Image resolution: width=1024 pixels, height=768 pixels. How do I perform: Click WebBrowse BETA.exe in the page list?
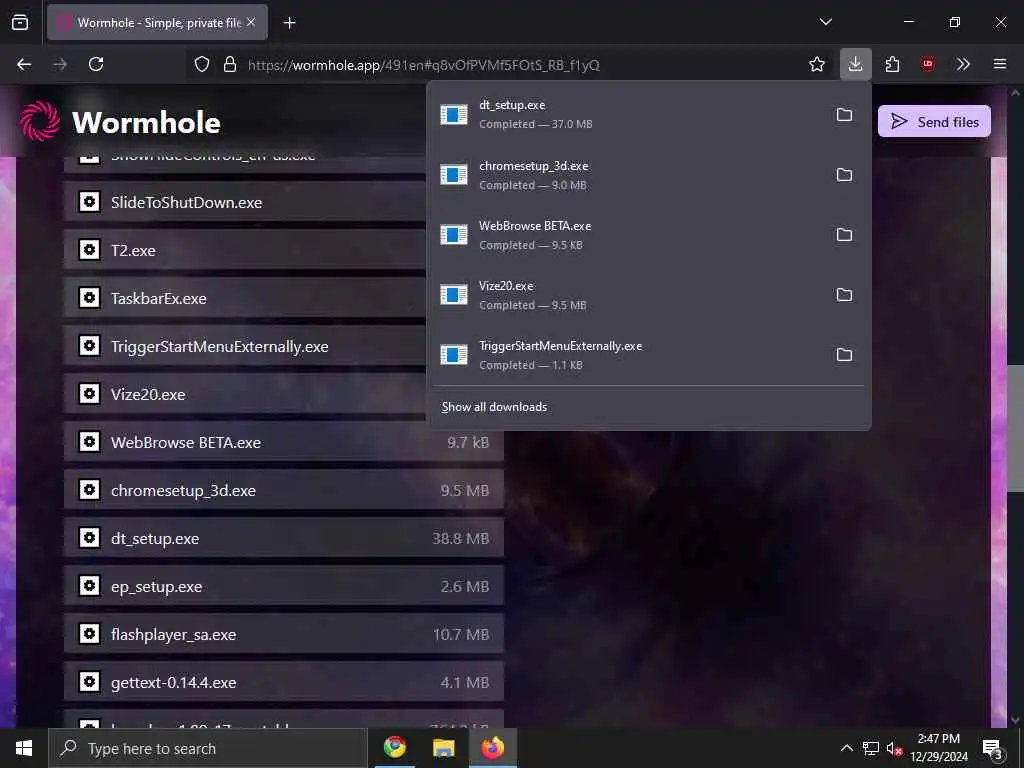click(283, 442)
